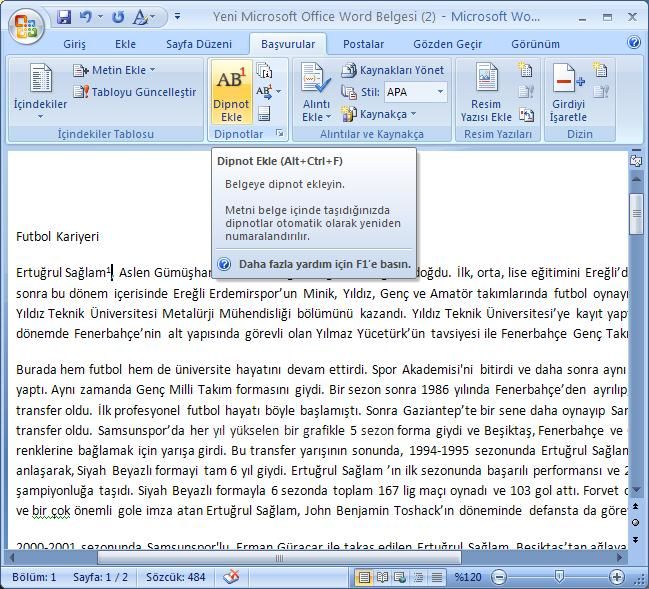The height and width of the screenshot is (589, 649).
Task: Click Resim Yazısı Ekle caption button
Action: tap(486, 93)
